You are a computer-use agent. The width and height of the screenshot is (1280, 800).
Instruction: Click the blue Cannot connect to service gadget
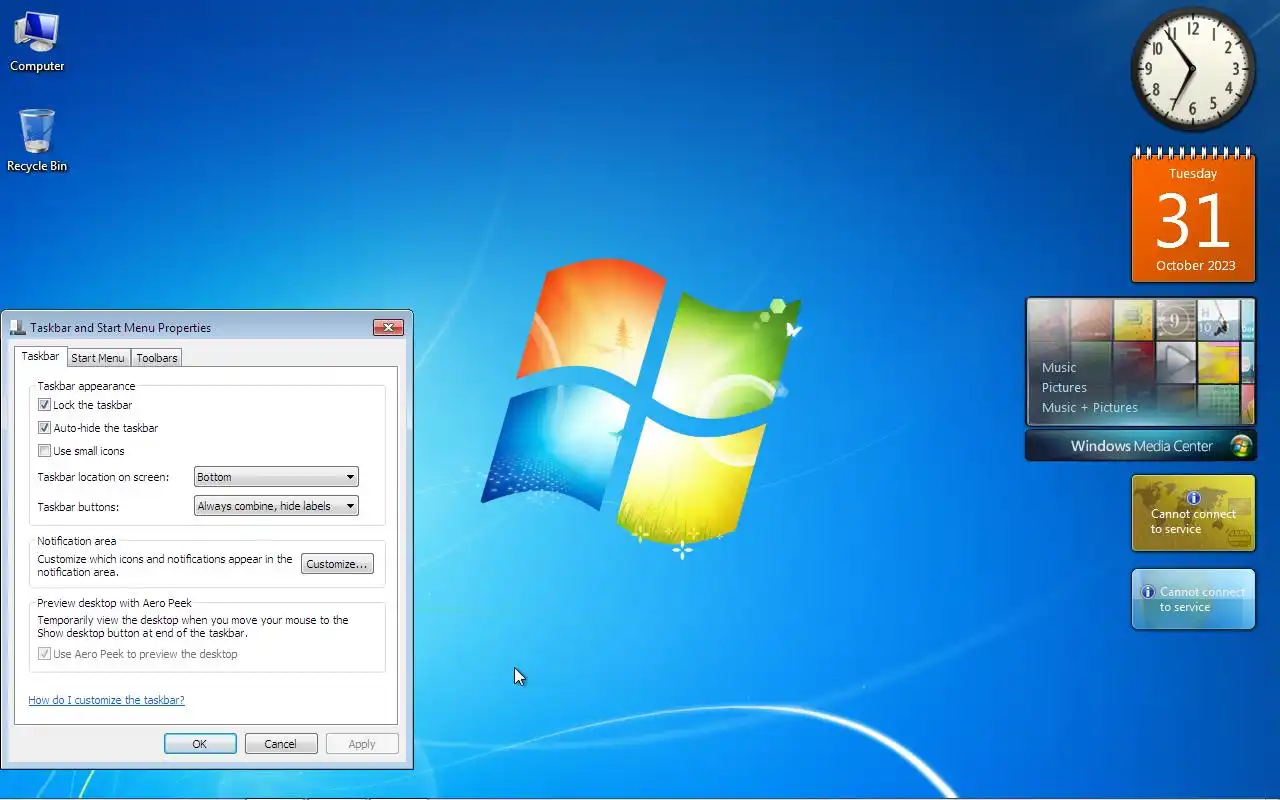pos(1193,599)
